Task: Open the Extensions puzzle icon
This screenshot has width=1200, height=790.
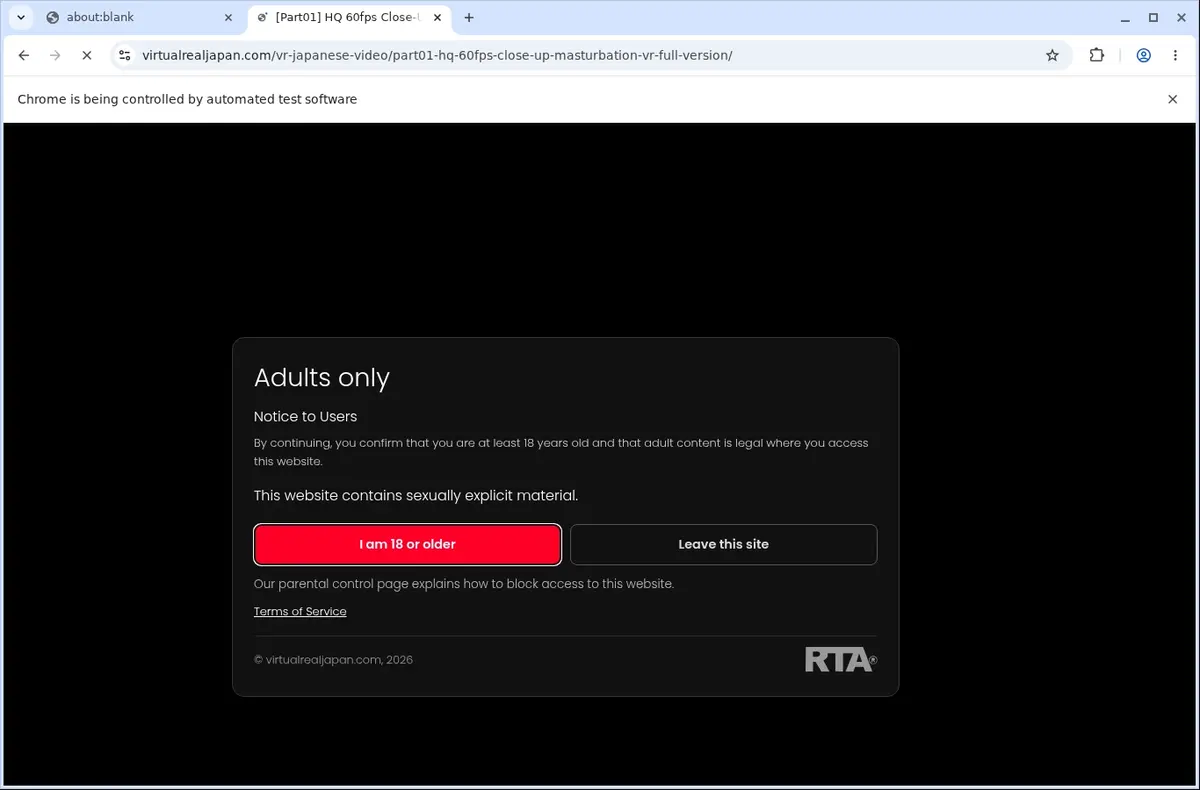Action: point(1097,55)
